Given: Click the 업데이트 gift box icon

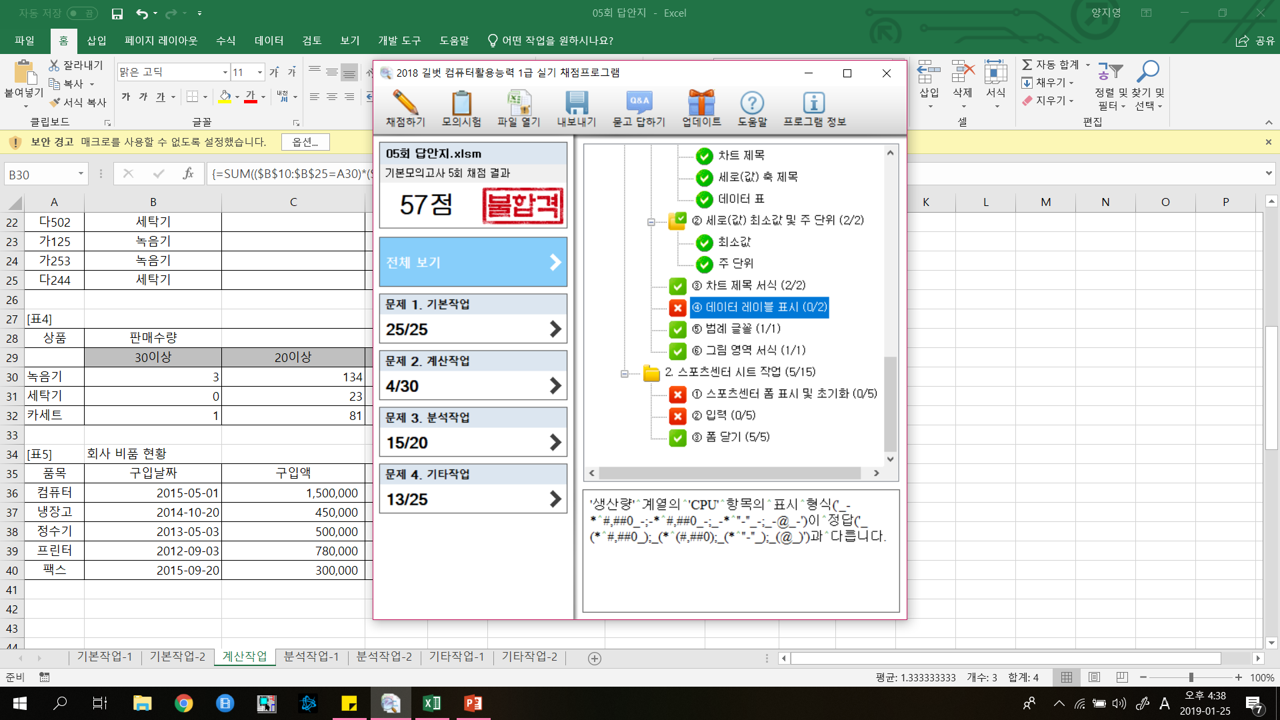Looking at the screenshot, I should [701, 107].
